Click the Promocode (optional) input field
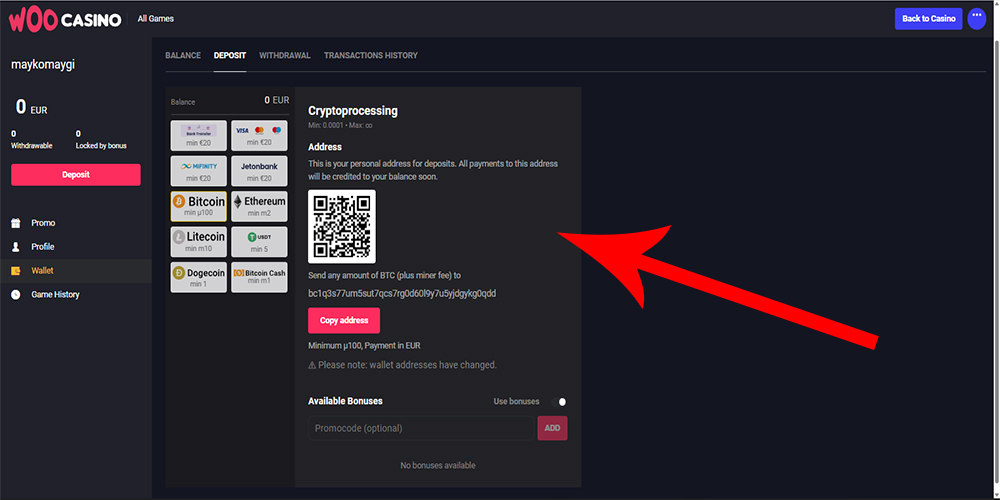The height and width of the screenshot is (500, 1000). point(421,429)
